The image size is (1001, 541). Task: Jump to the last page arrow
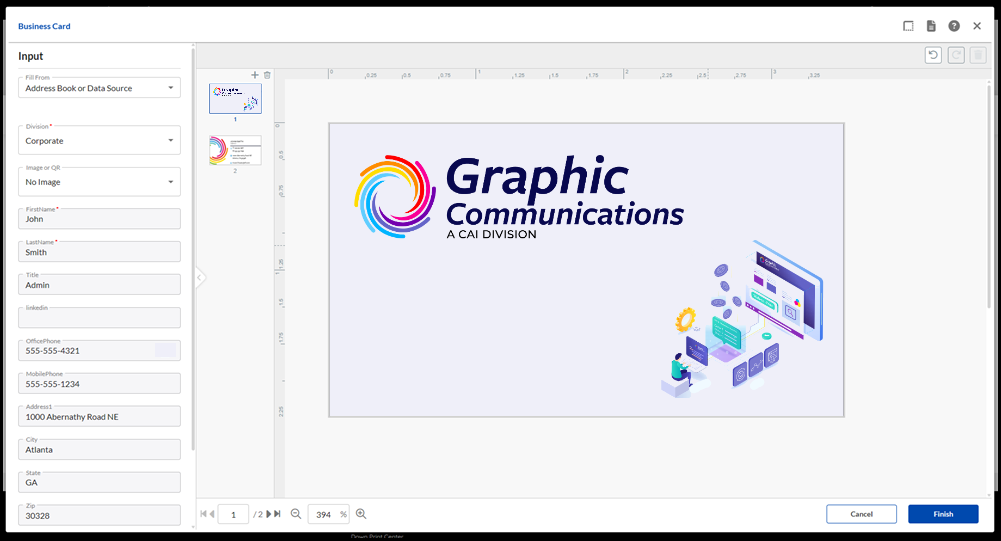coord(277,514)
